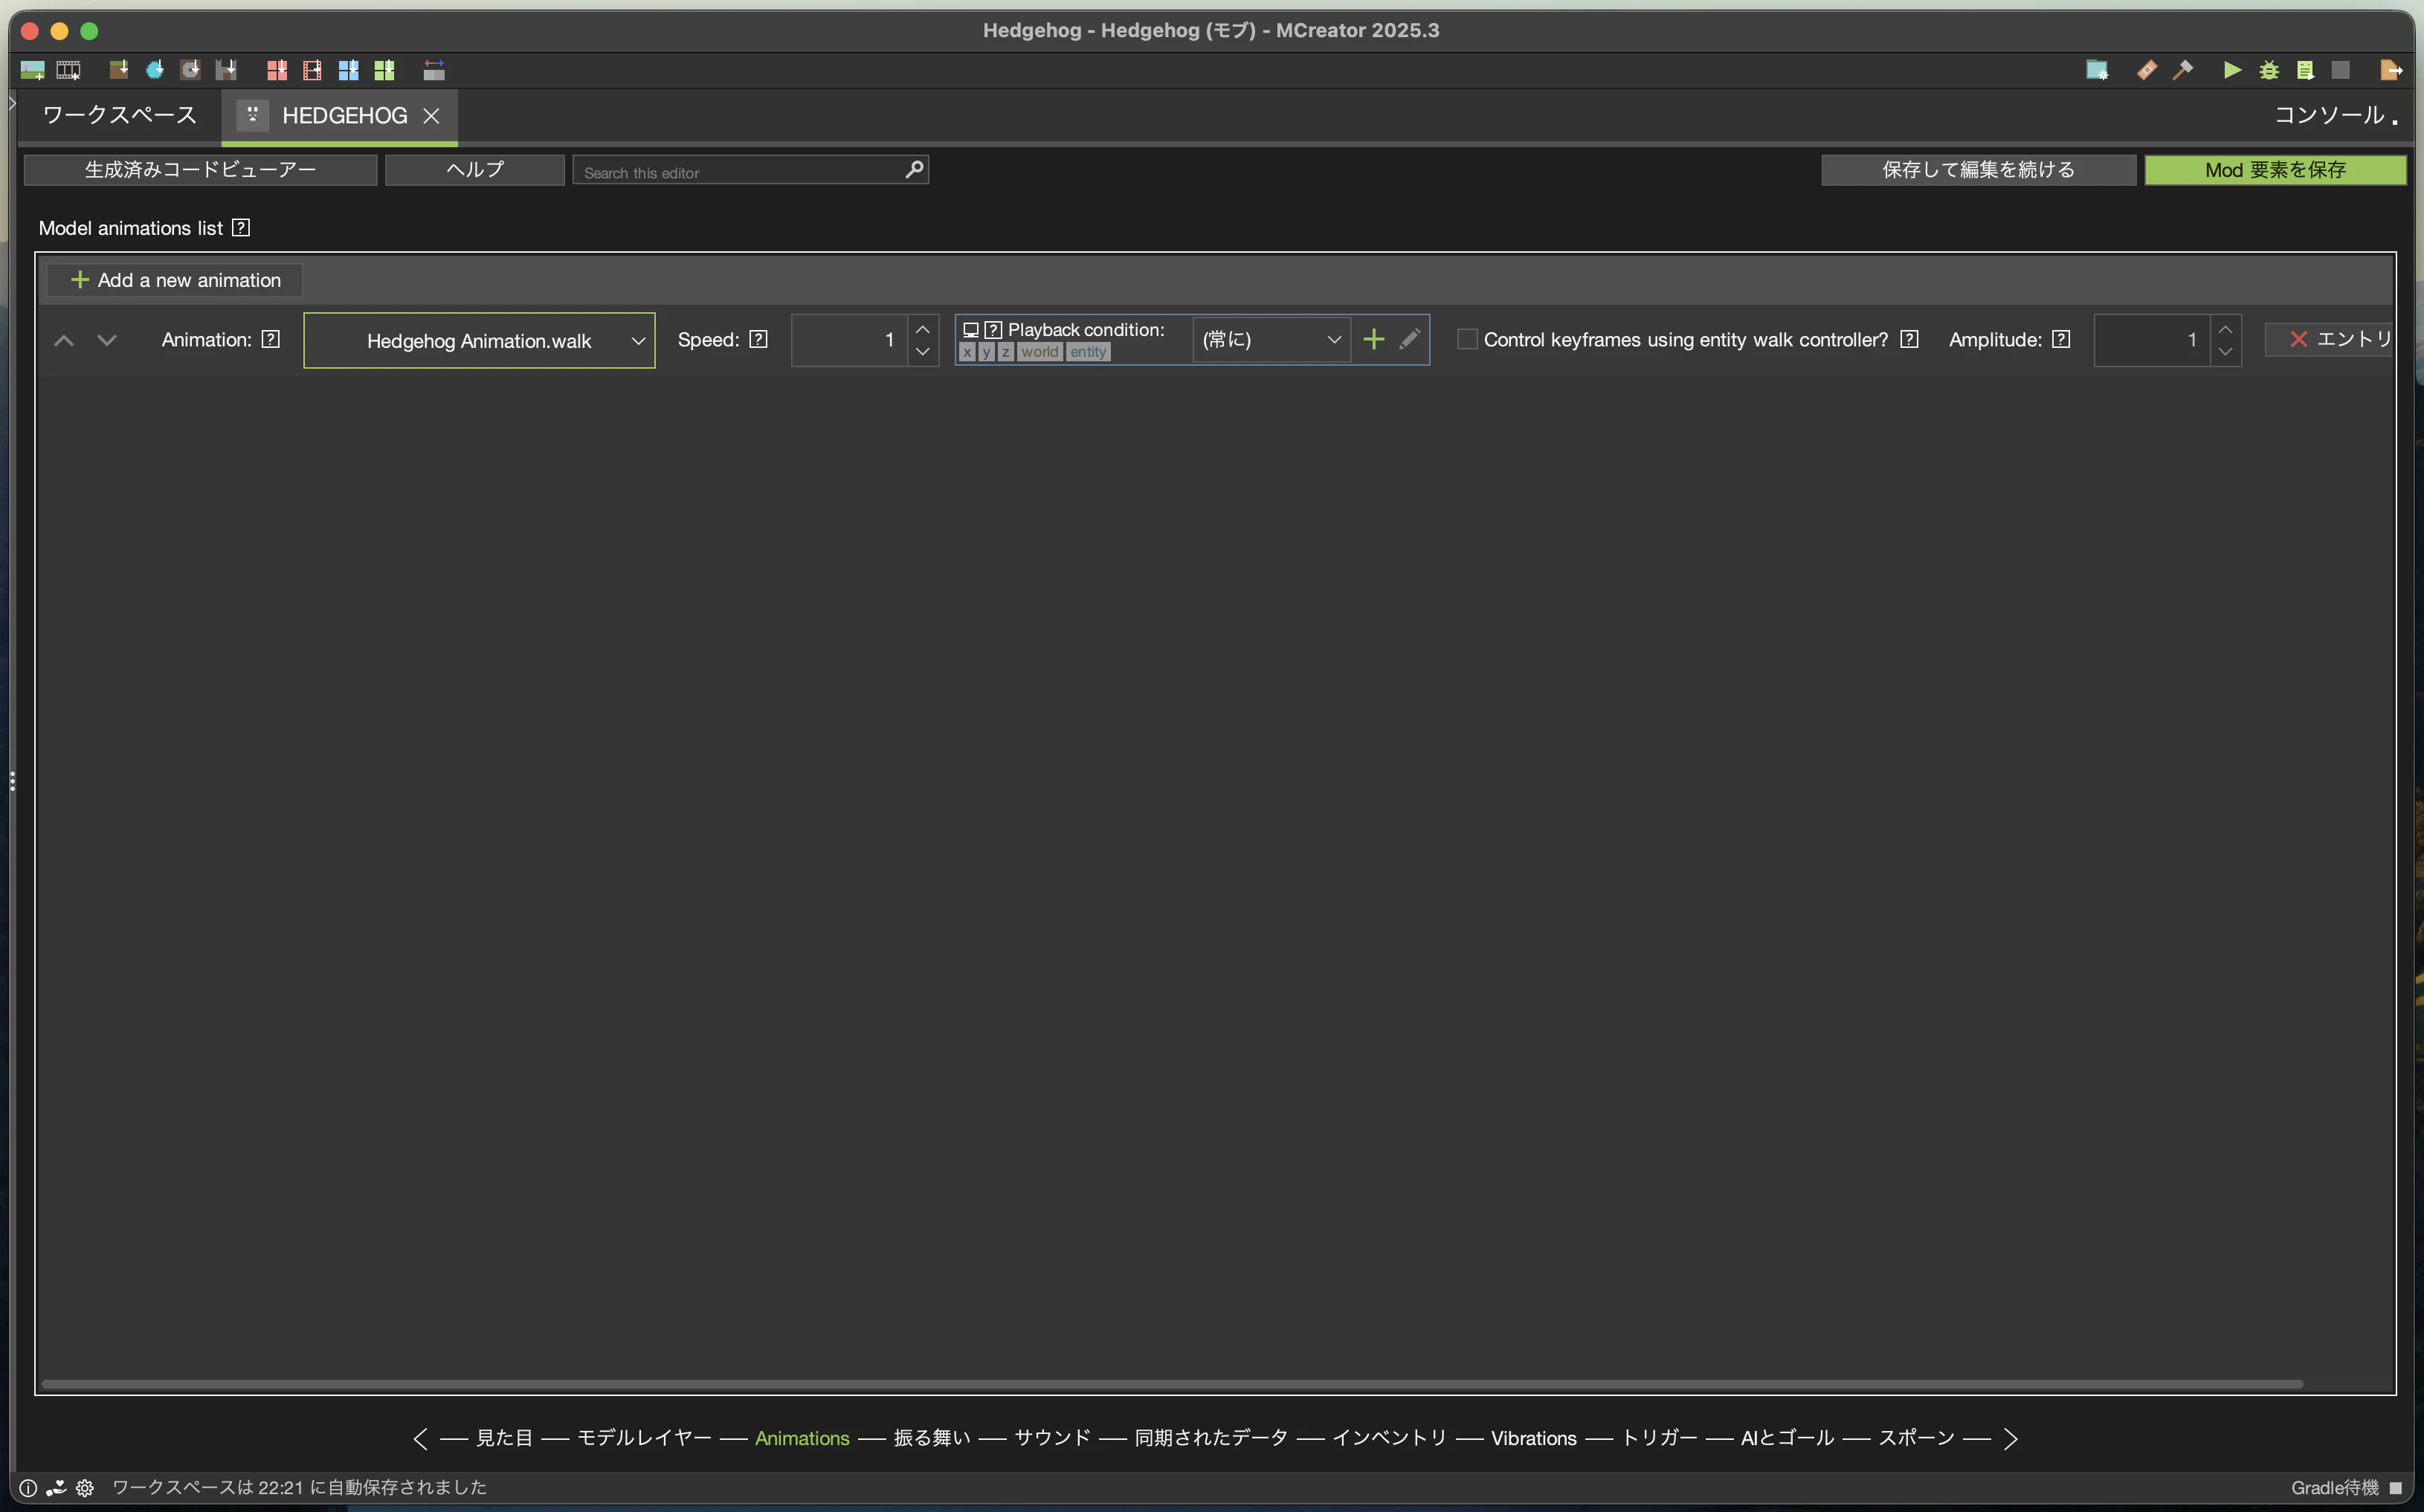2424x1512 pixels.
Task: Click the export mod file icon
Action: click(x=2391, y=70)
